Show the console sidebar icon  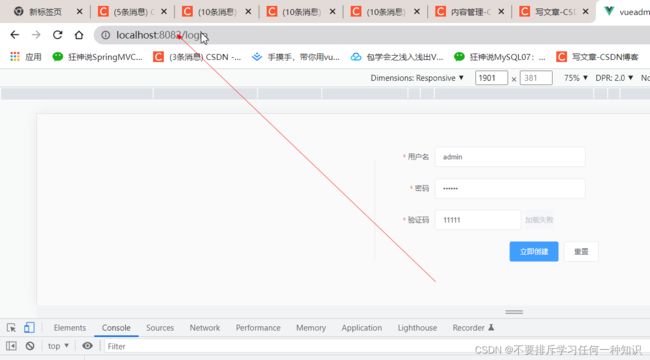11,346
